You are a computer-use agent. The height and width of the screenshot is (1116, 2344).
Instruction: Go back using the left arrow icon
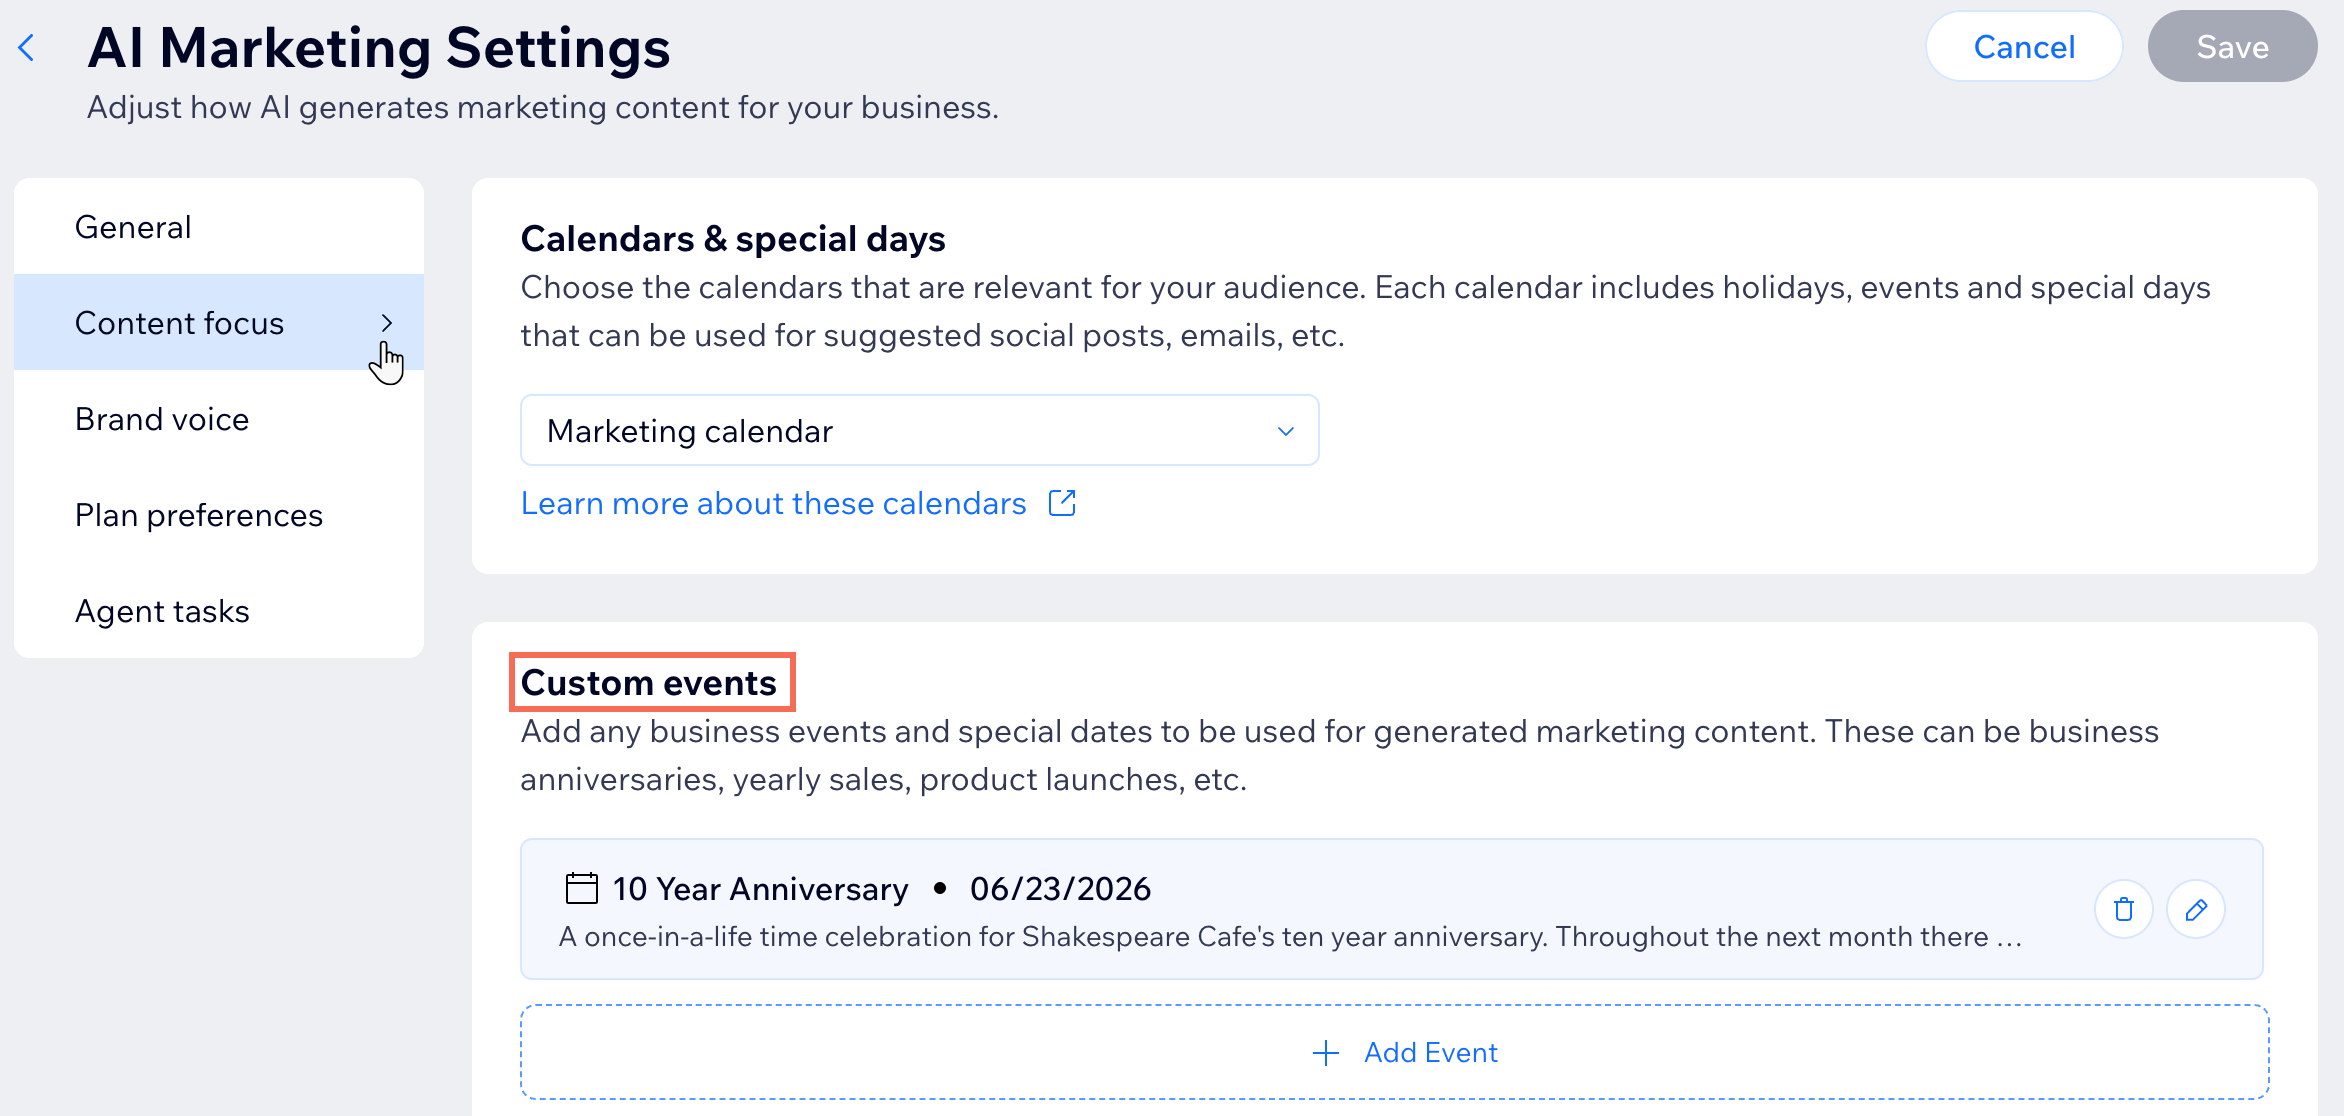(27, 47)
